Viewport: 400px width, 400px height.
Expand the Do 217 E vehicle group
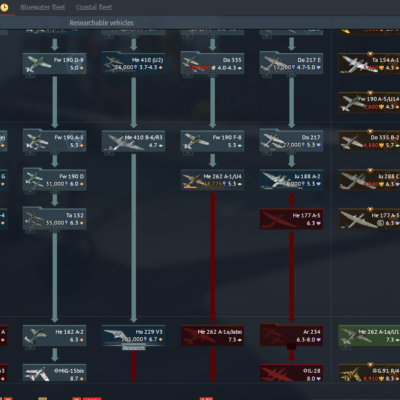pyautogui.click(x=291, y=63)
